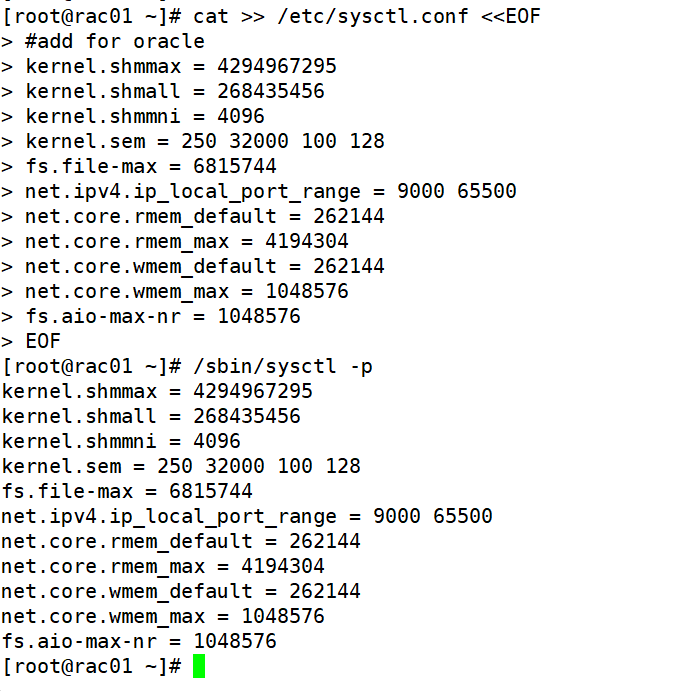Click the kernel.shmall heredoc line
698x691 pixels.
174,91
